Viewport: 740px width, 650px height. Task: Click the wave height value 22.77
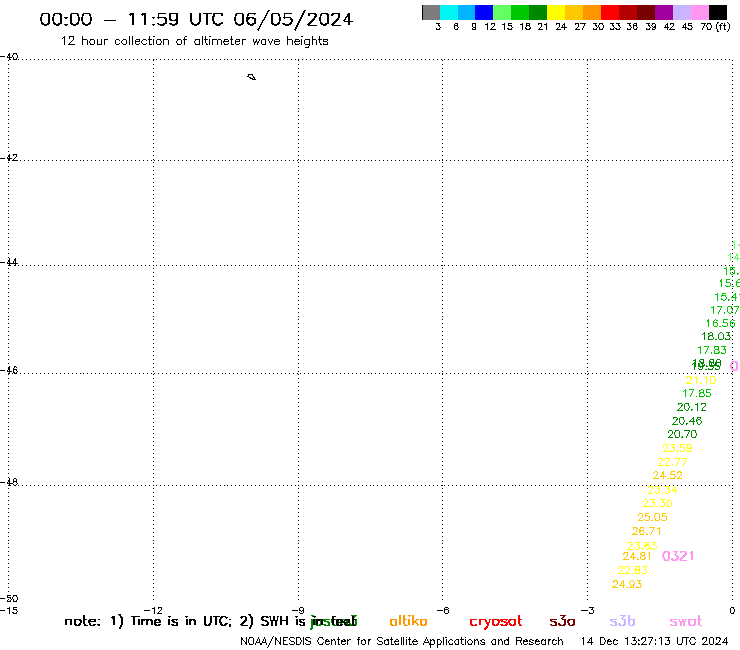(673, 462)
